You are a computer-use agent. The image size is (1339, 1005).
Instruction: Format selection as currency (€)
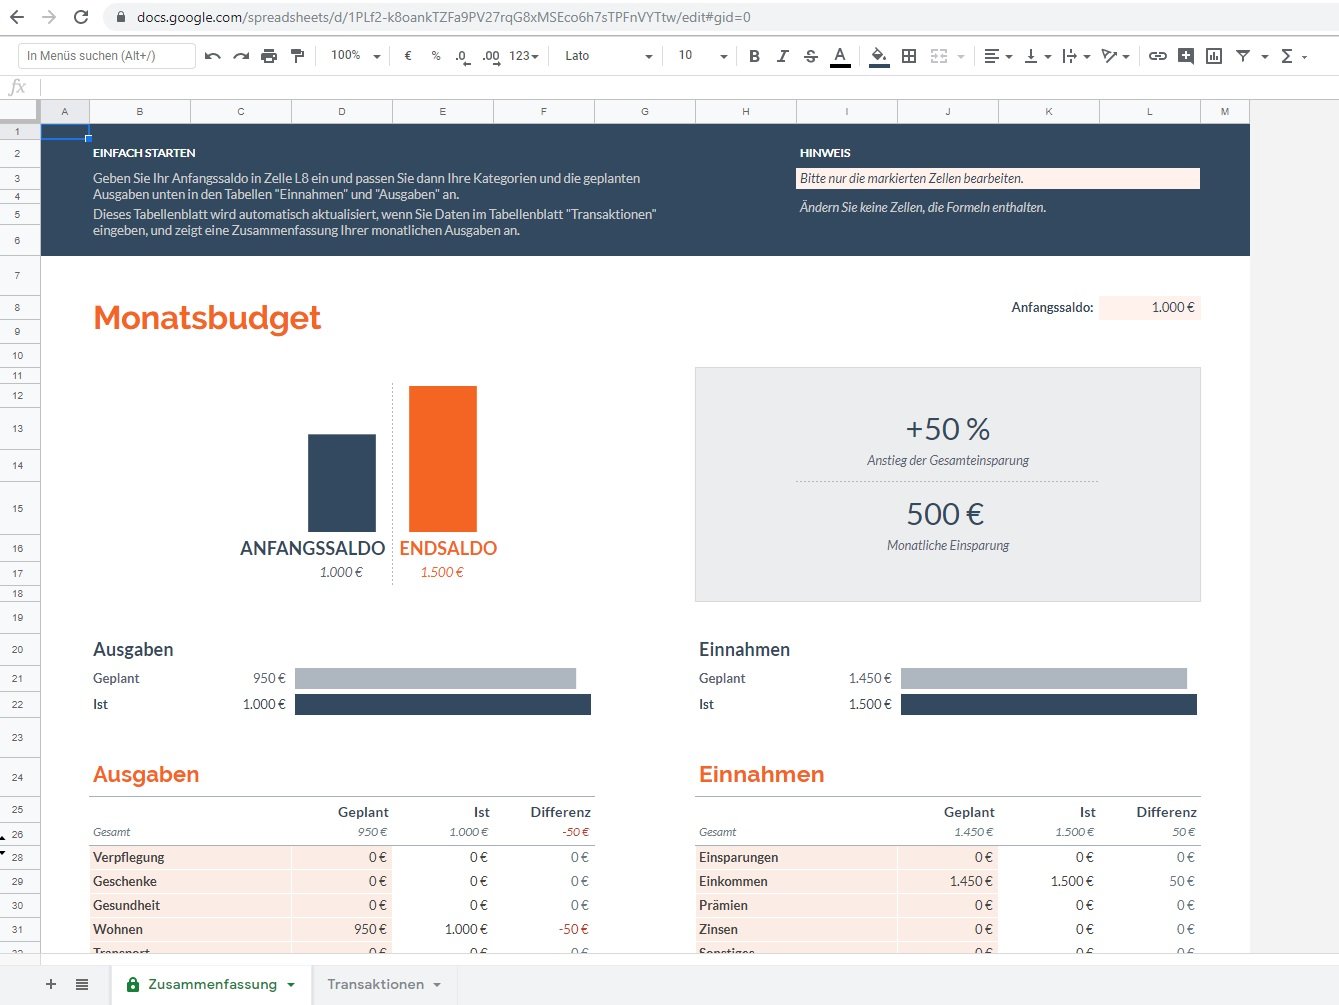click(x=408, y=56)
